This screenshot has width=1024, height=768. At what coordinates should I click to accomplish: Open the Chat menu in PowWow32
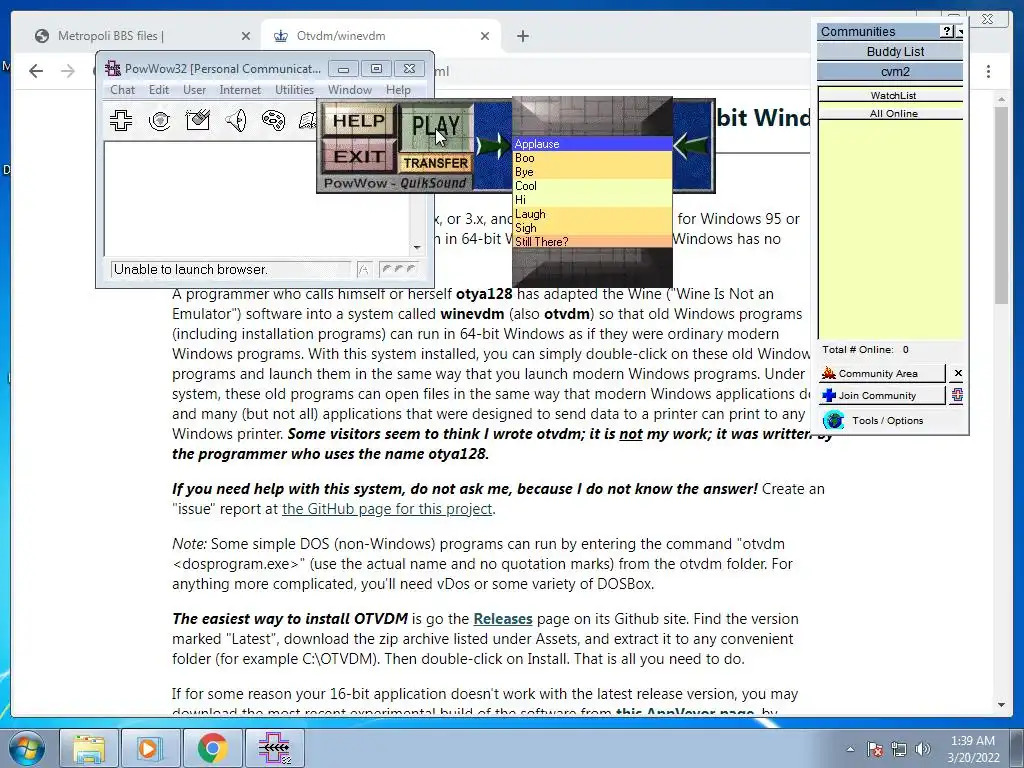point(122,89)
